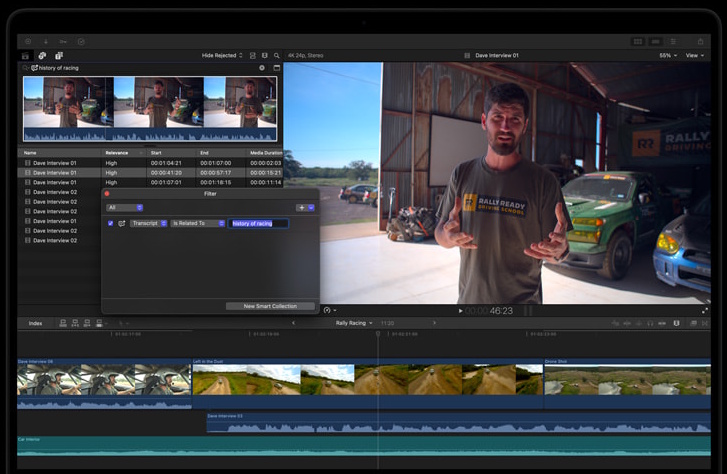727x474 pixels.
Task: Click the New Smart Collection button
Action: point(270,306)
